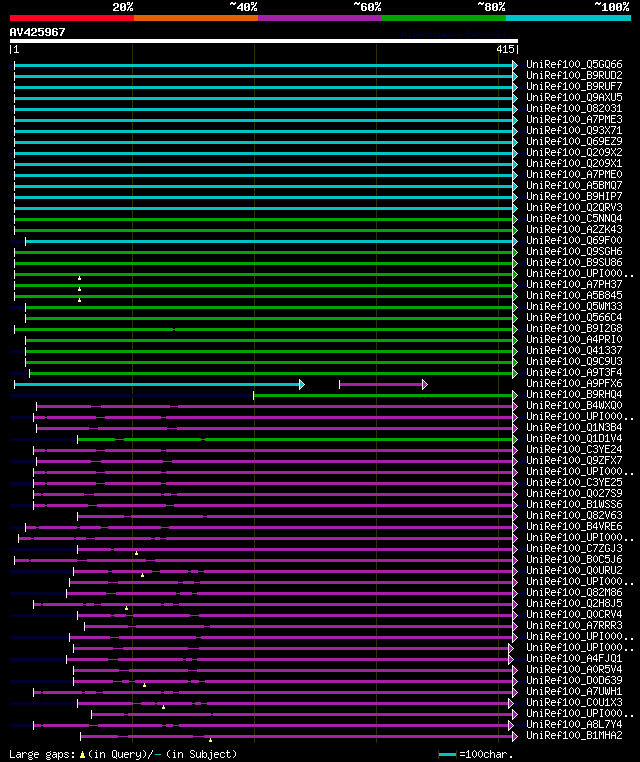The image size is (640, 762).
Task: Click the orange ~40% identity legend bar
Action: [x=196, y=18]
